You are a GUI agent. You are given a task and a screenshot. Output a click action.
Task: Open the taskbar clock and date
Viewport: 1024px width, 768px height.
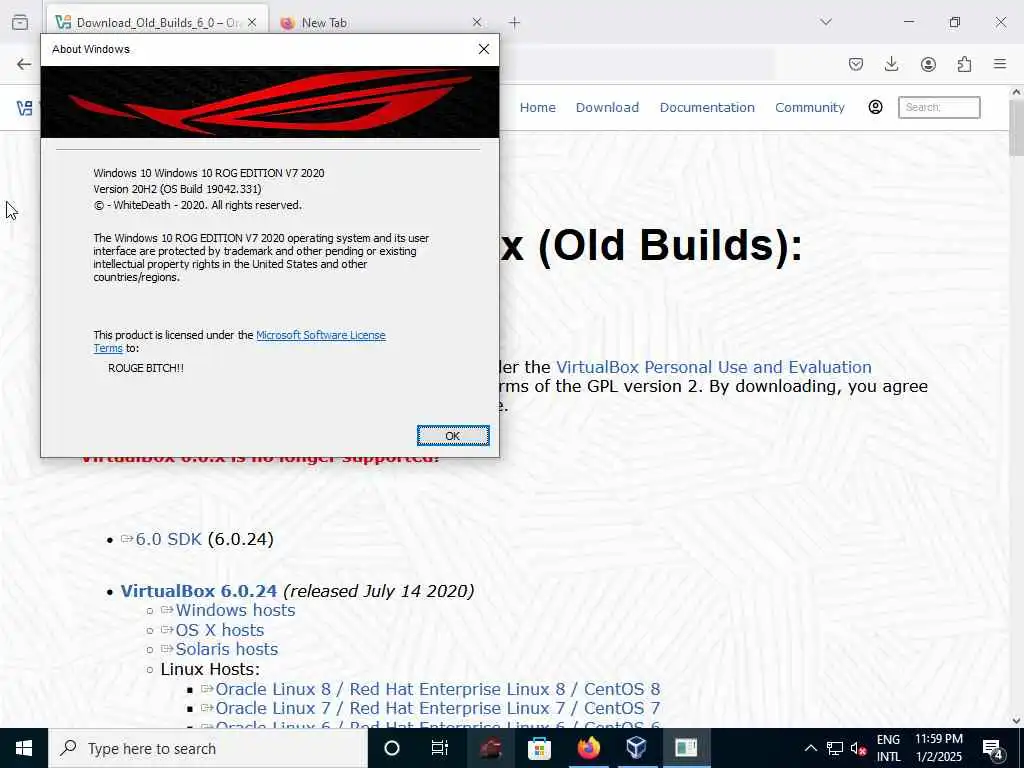(938, 748)
